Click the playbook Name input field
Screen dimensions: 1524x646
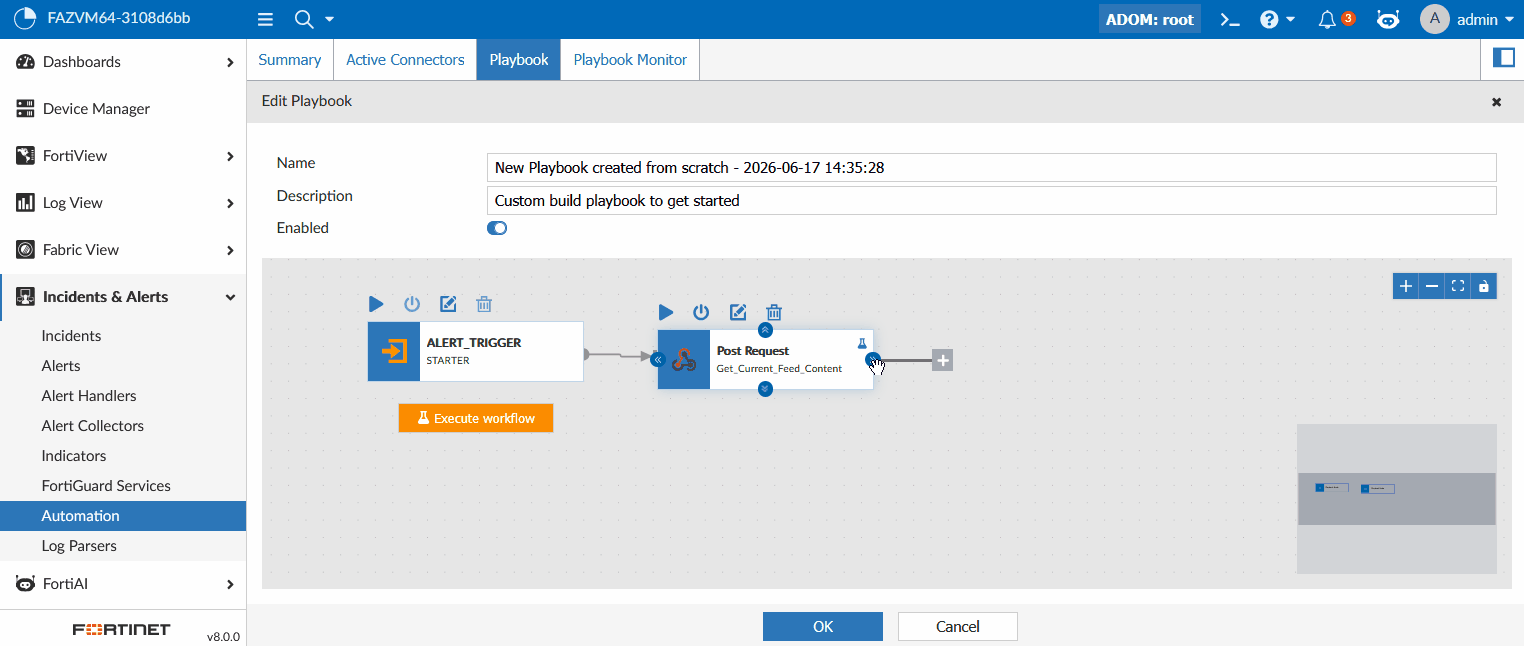coord(991,167)
